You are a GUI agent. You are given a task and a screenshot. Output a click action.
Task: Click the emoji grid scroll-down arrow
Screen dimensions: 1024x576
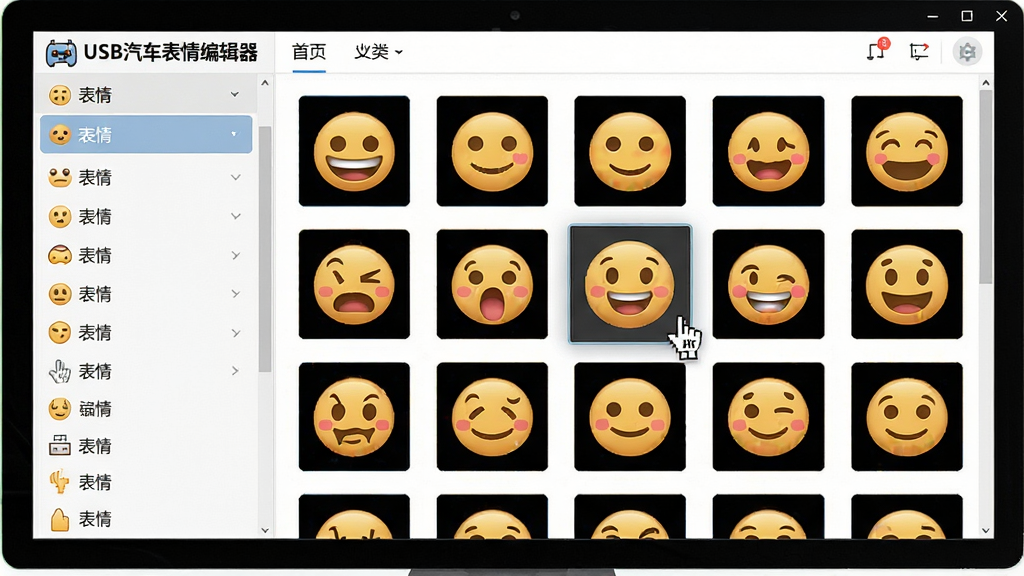pyautogui.click(x=985, y=530)
